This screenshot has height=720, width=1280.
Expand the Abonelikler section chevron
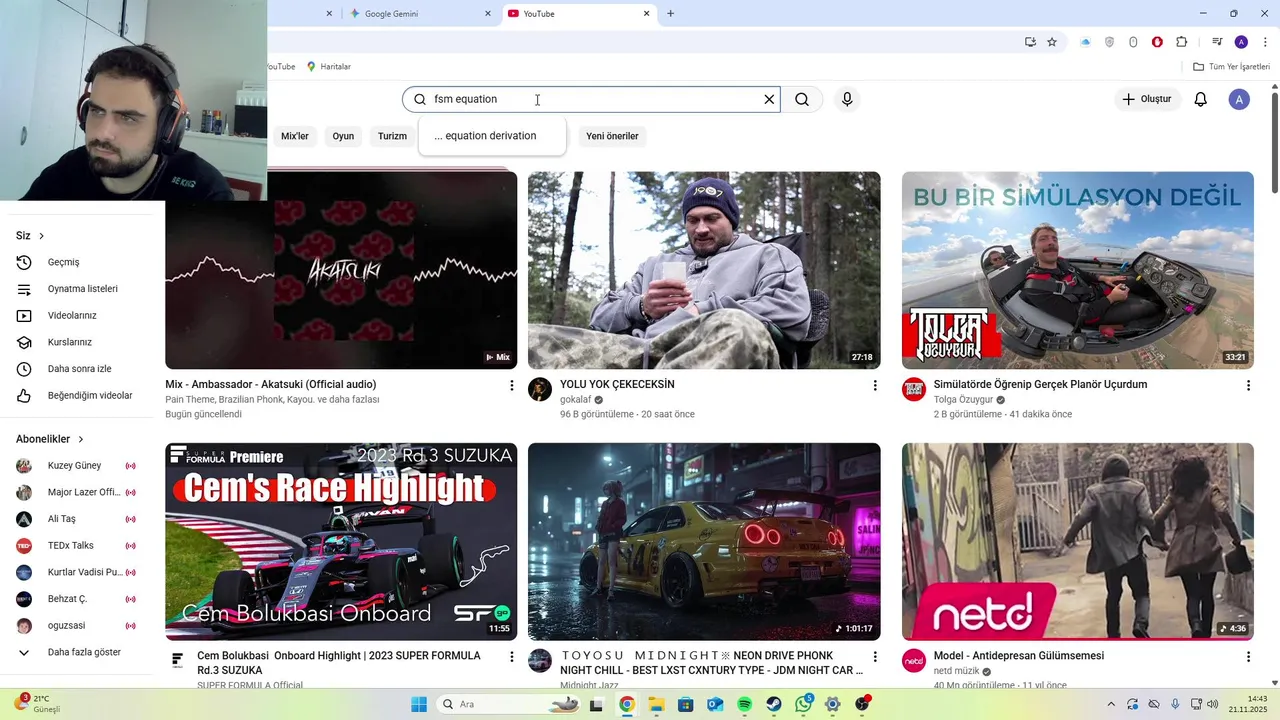pos(81,439)
